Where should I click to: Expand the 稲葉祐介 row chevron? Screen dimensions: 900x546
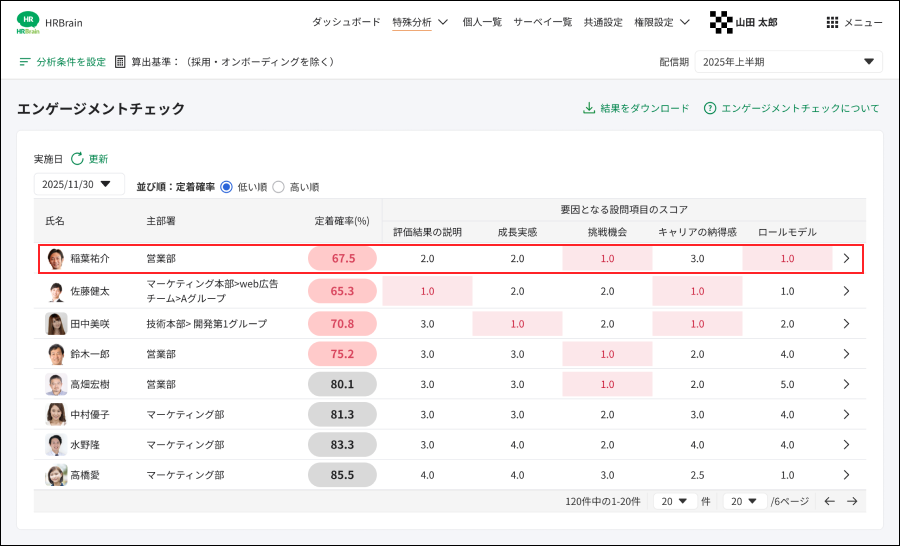pos(846,258)
